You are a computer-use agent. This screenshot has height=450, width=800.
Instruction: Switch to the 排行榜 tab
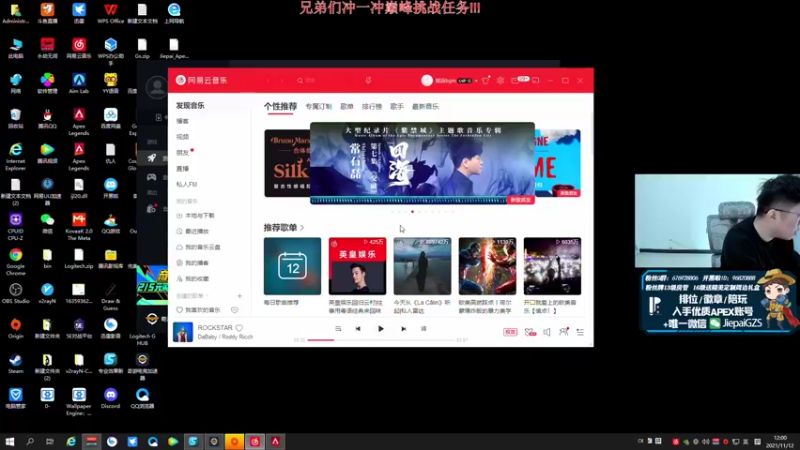click(x=372, y=106)
